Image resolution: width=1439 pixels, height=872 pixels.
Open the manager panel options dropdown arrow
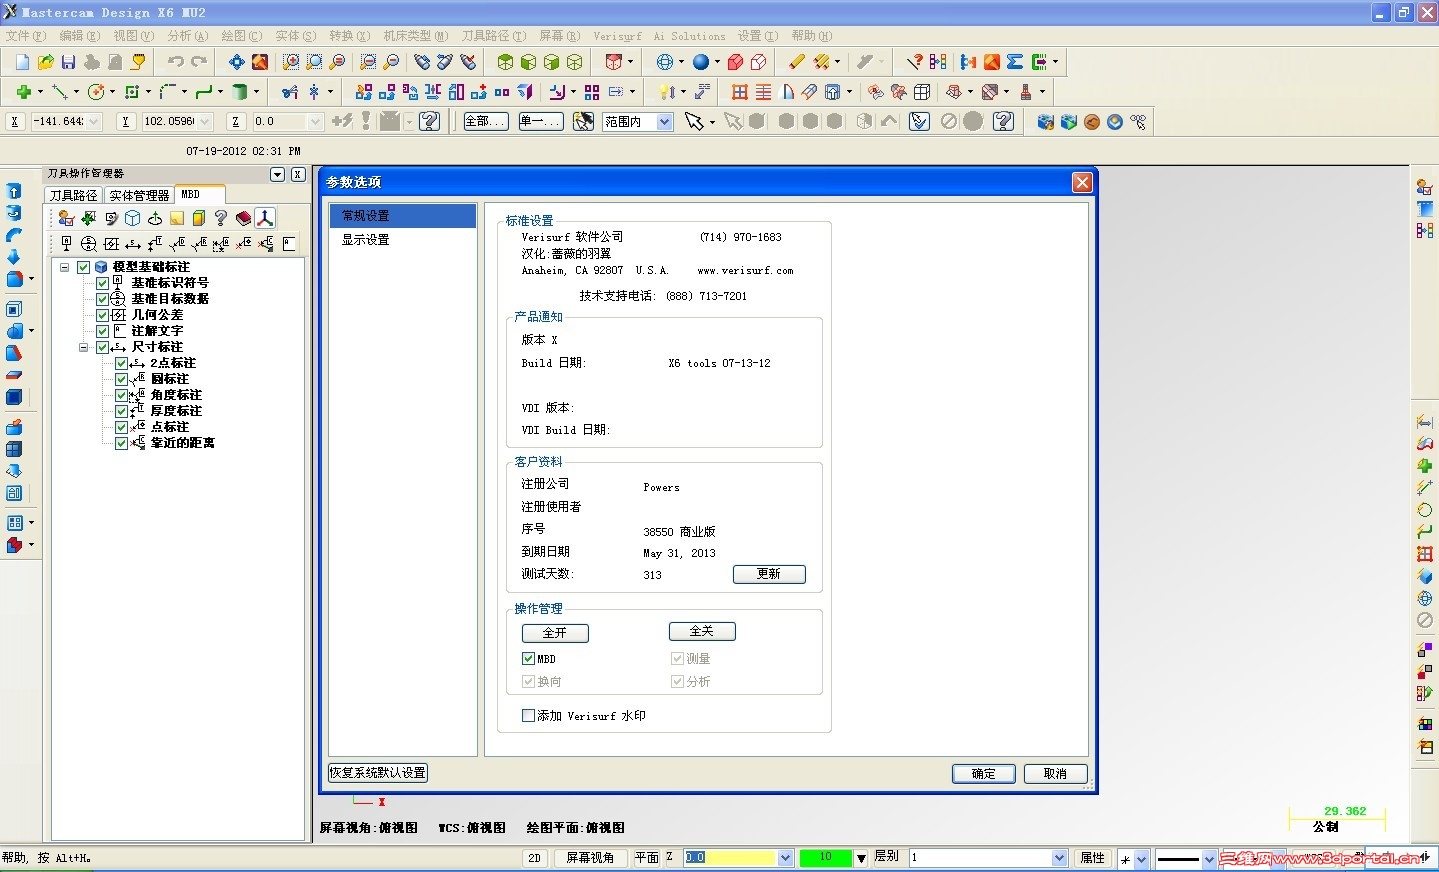(278, 174)
